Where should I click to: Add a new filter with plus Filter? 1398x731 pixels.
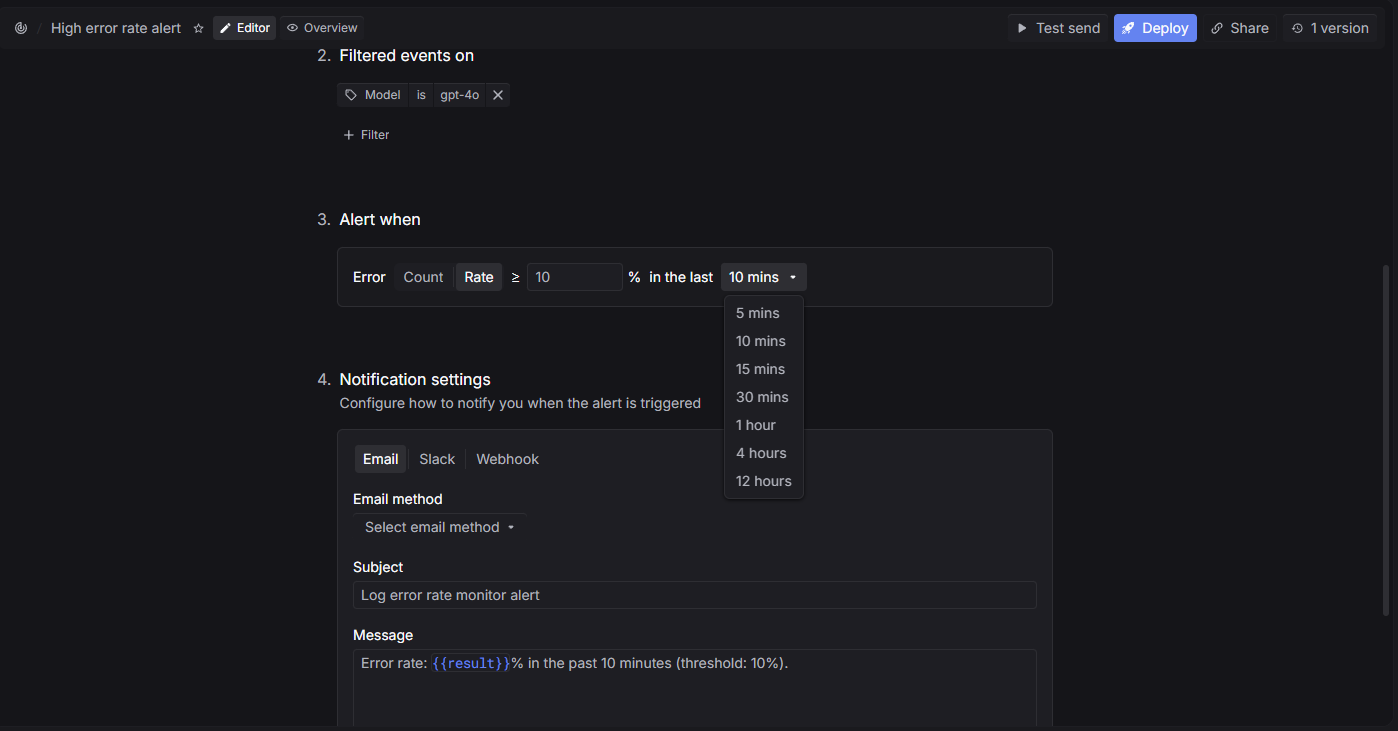coord(366,135)
